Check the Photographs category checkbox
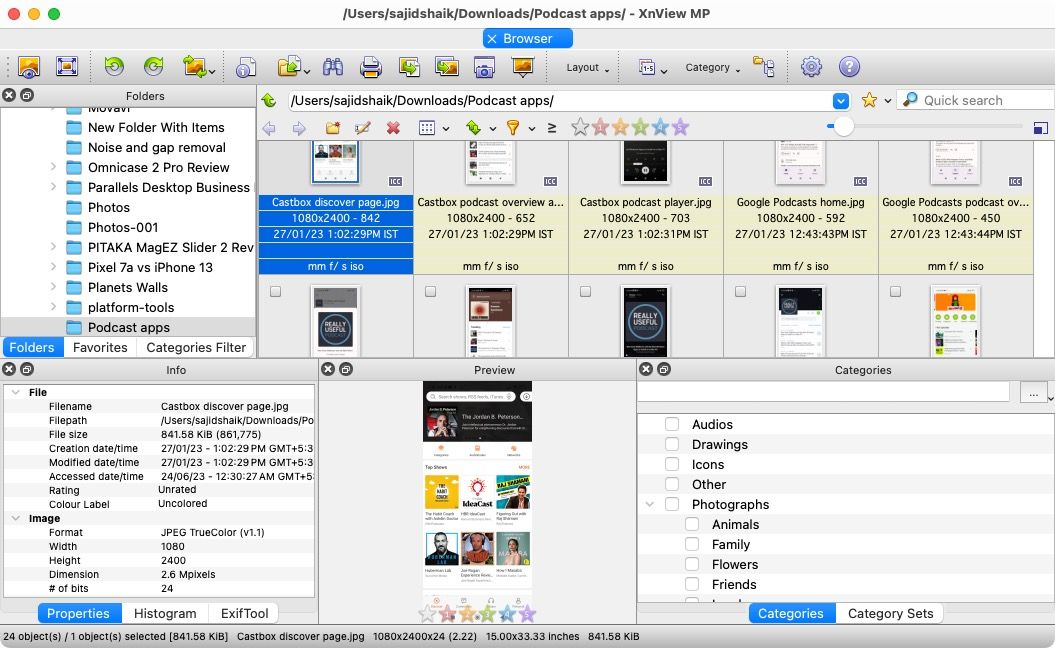This screenshot has height=648, width=1055. [x=671, y=504]
